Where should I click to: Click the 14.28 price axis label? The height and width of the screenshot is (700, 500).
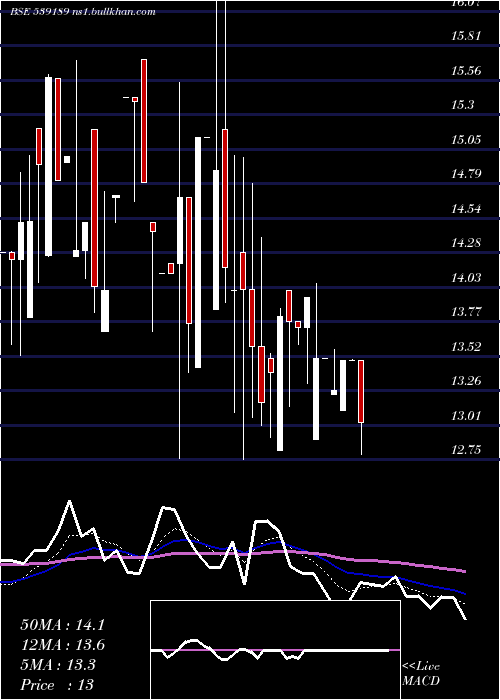point(466,243)
